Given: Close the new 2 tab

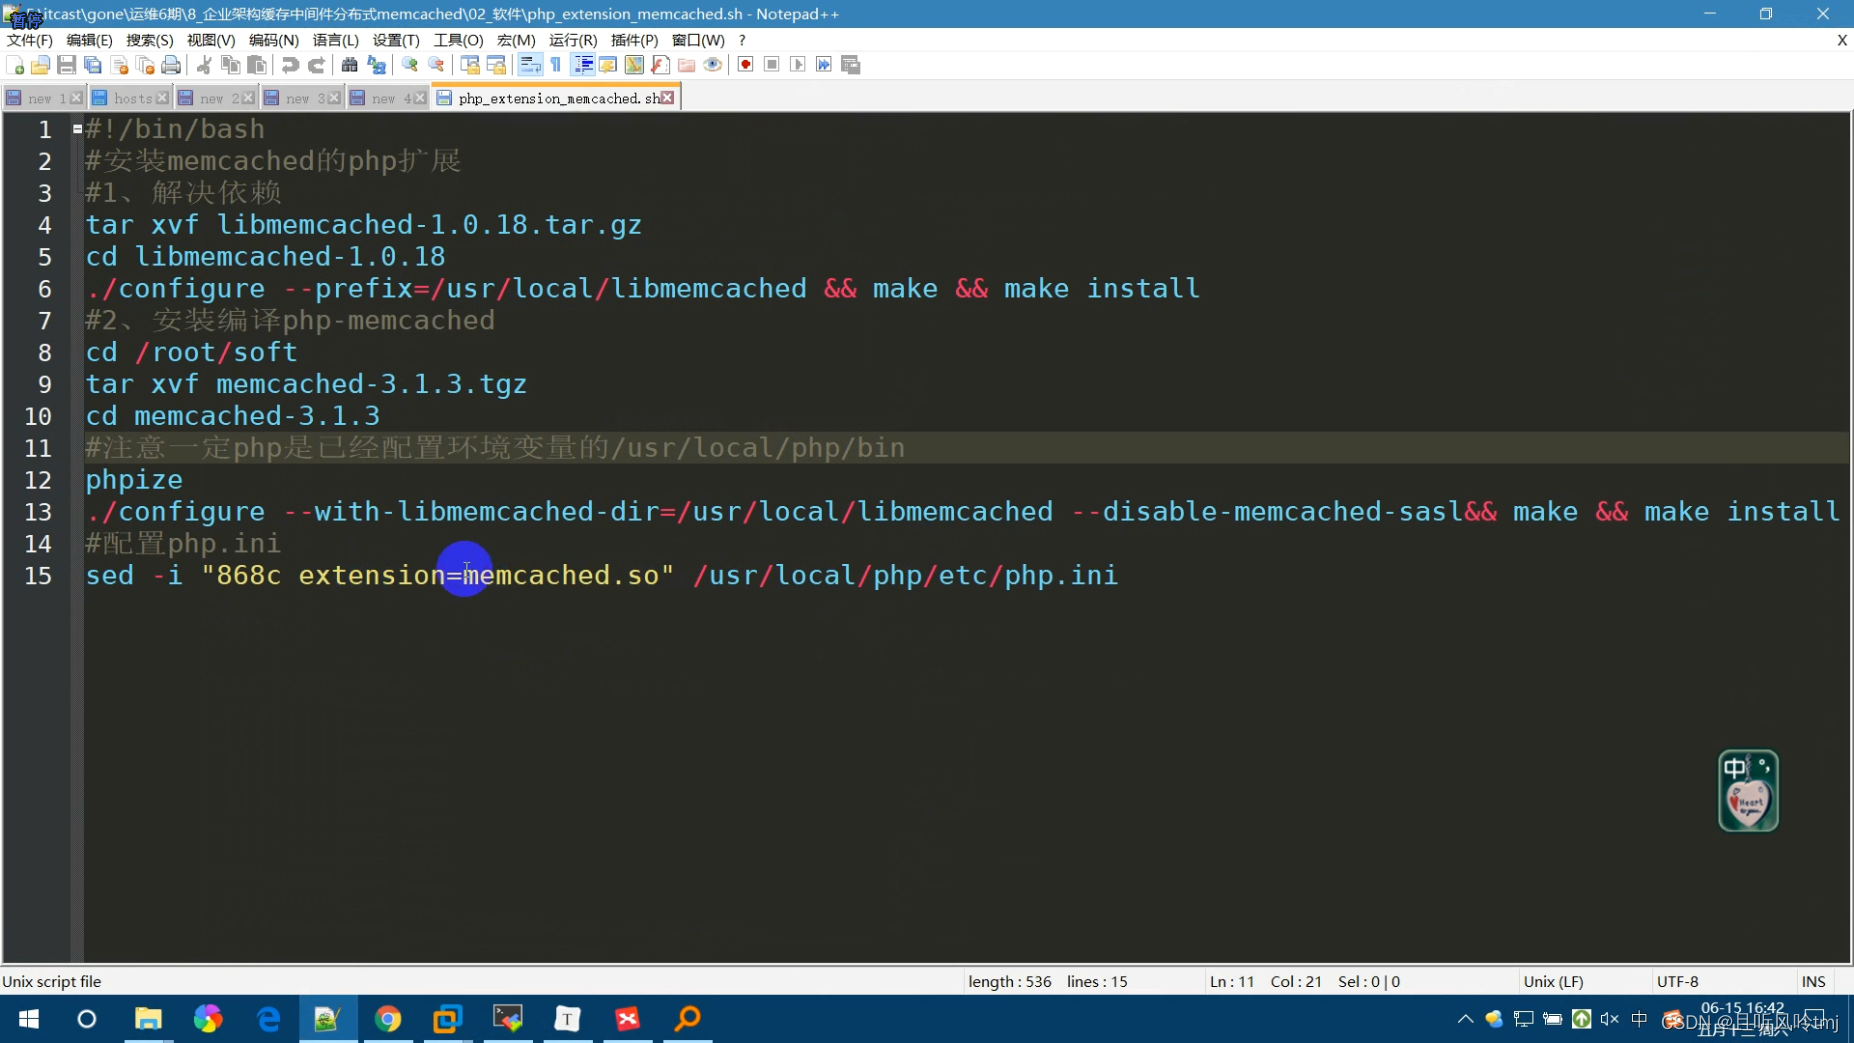Looking at the screenshot, I should tap(247, 97).
